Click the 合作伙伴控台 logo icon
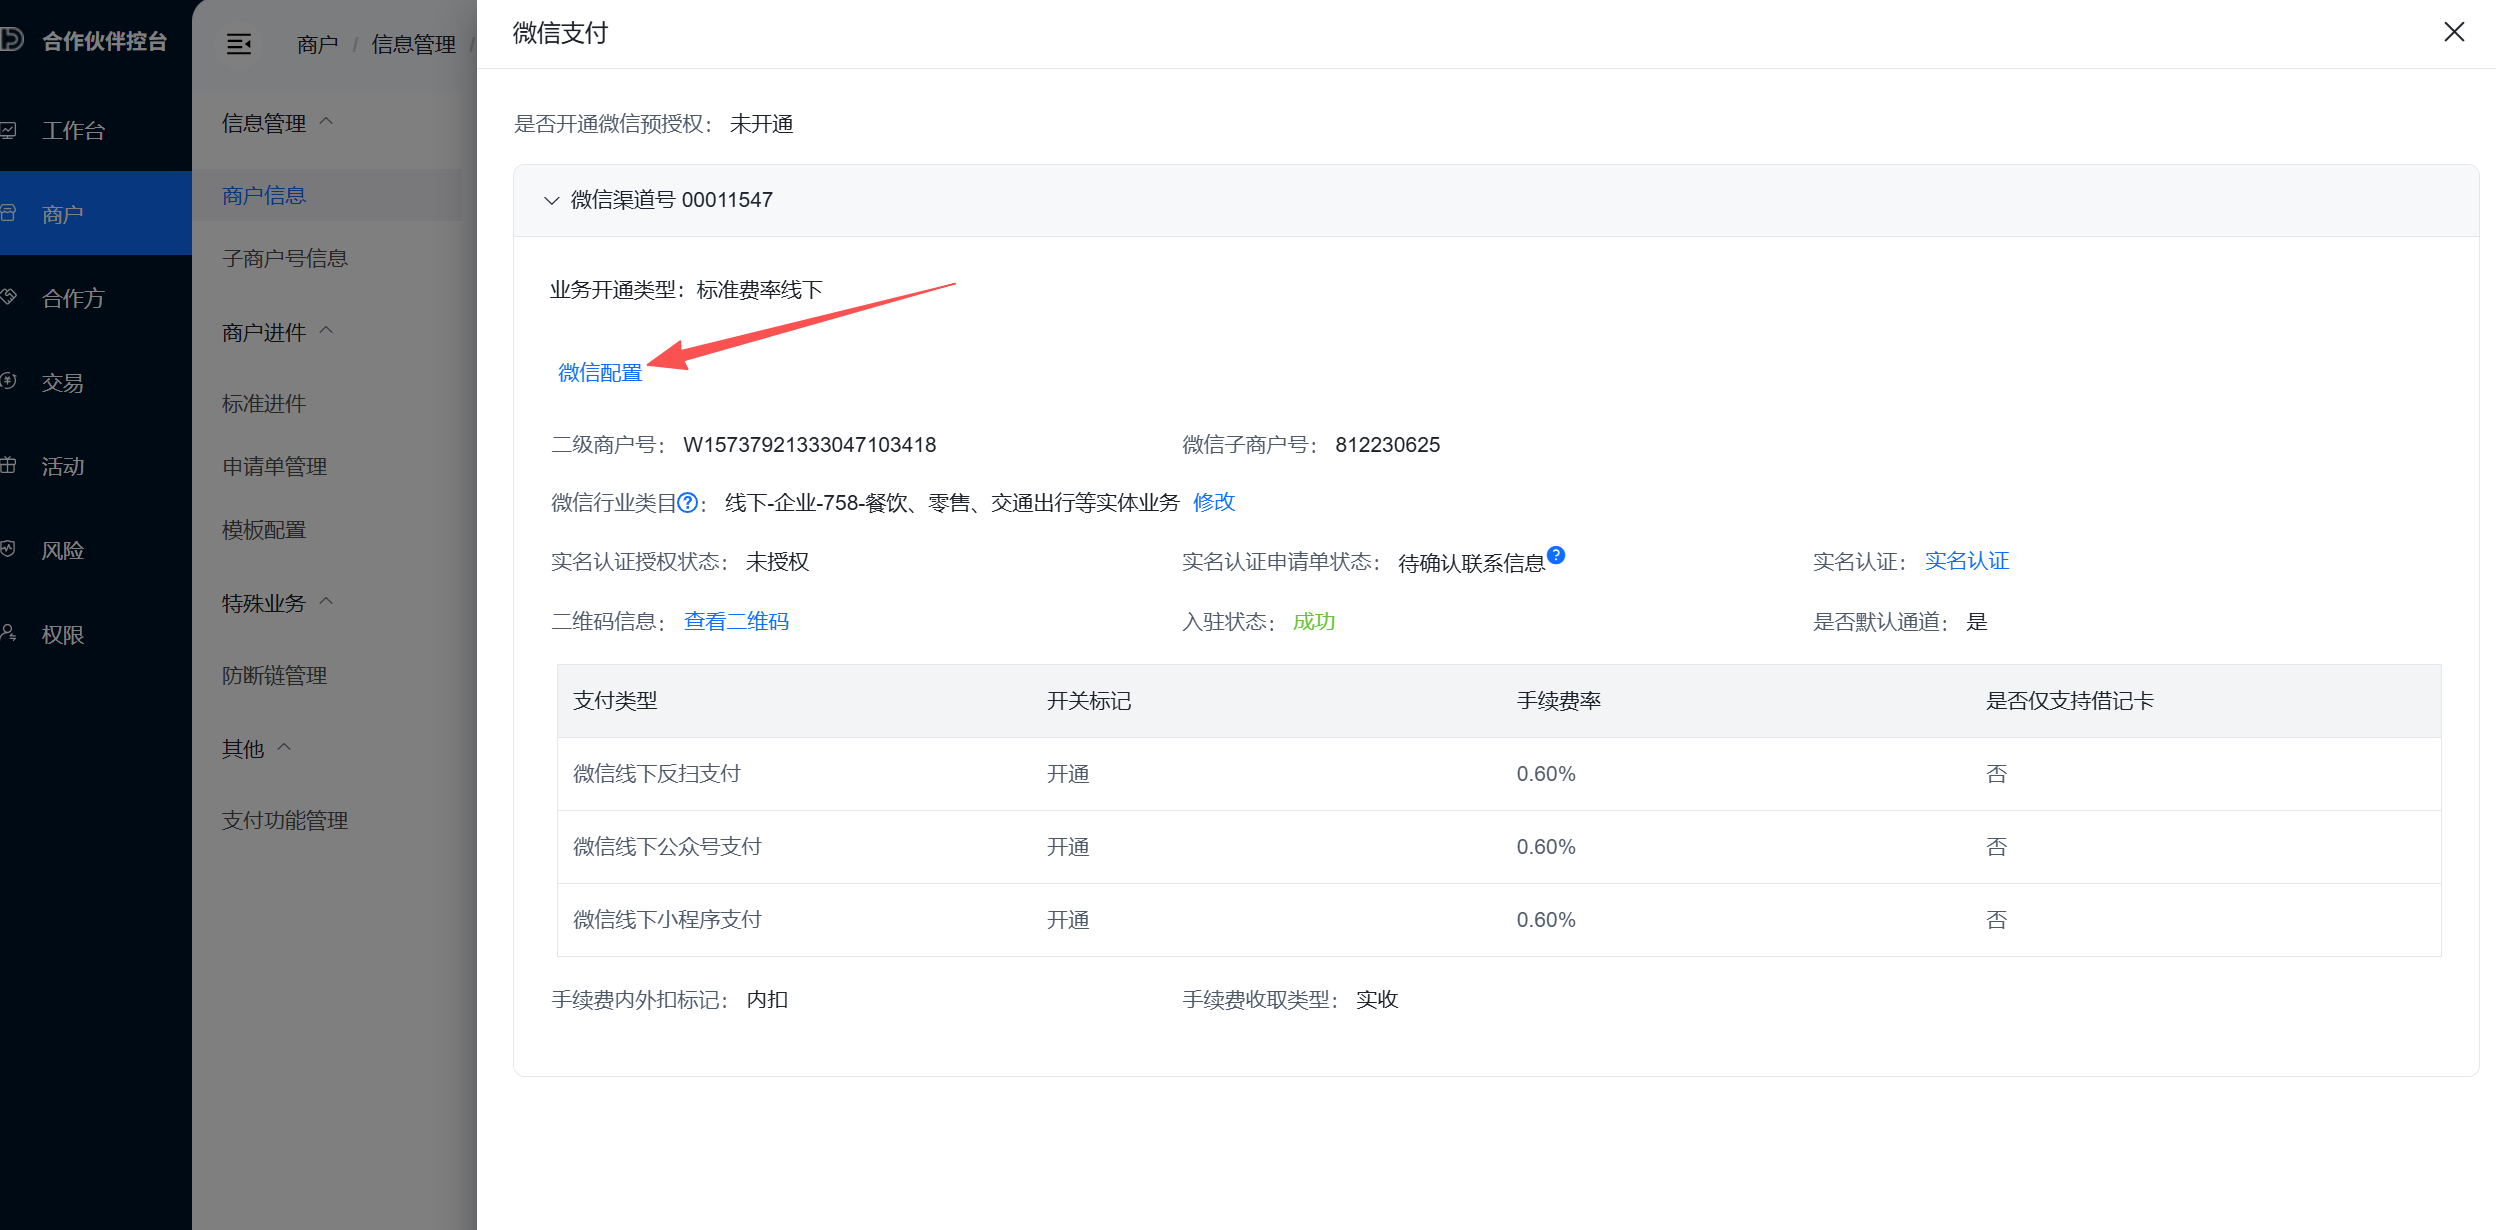2496x1230 pixels. click(11, 40)
